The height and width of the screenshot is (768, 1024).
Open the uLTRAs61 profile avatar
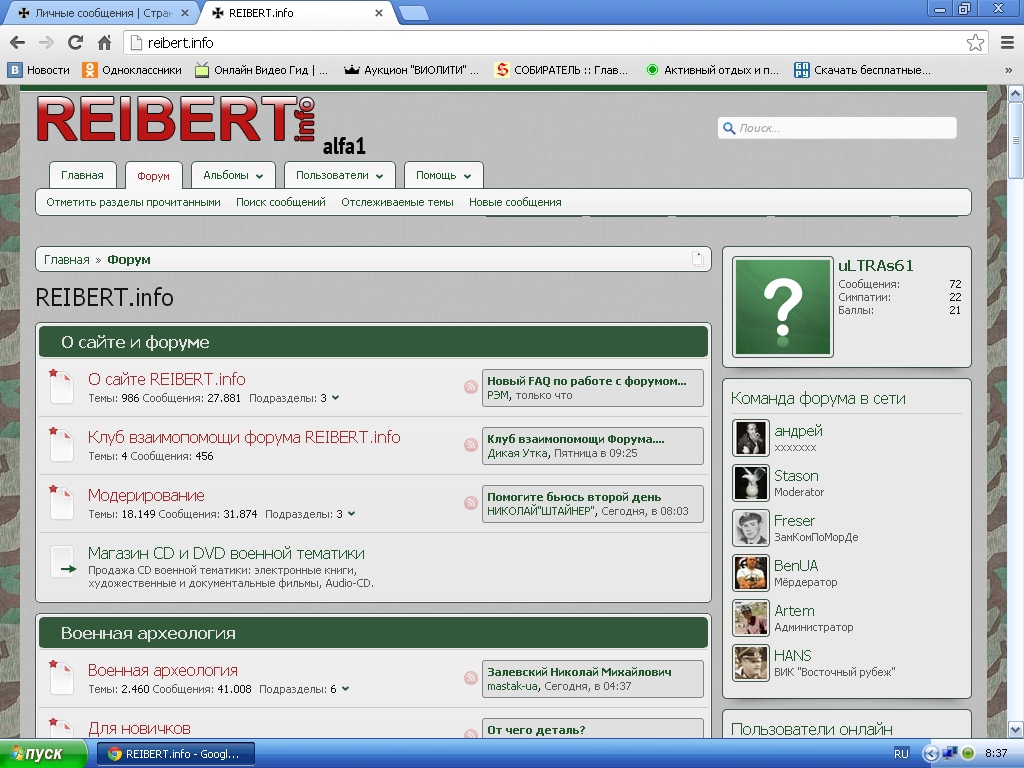pos(782,307)
